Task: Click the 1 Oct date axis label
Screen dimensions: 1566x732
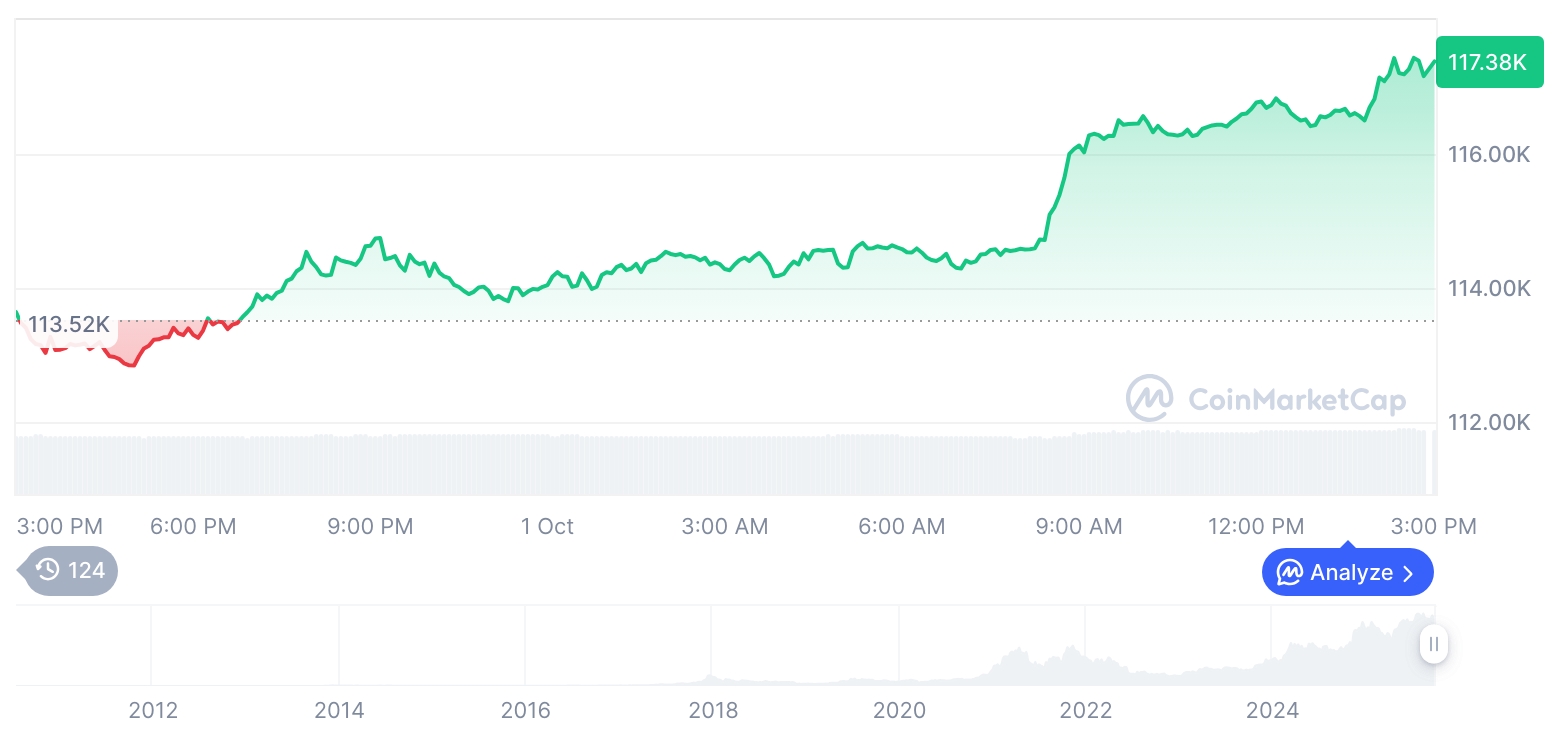Action: (x=547, y=526)
